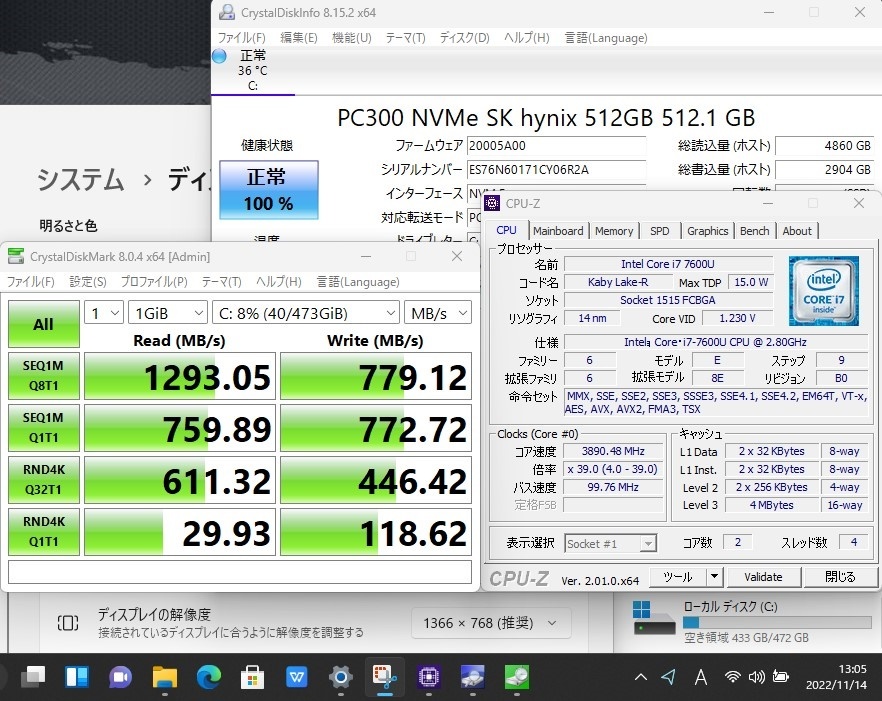Click the CrystalDiskInfo icon in its title bar
The image size is (882, 701).
(x=227, y=12)
